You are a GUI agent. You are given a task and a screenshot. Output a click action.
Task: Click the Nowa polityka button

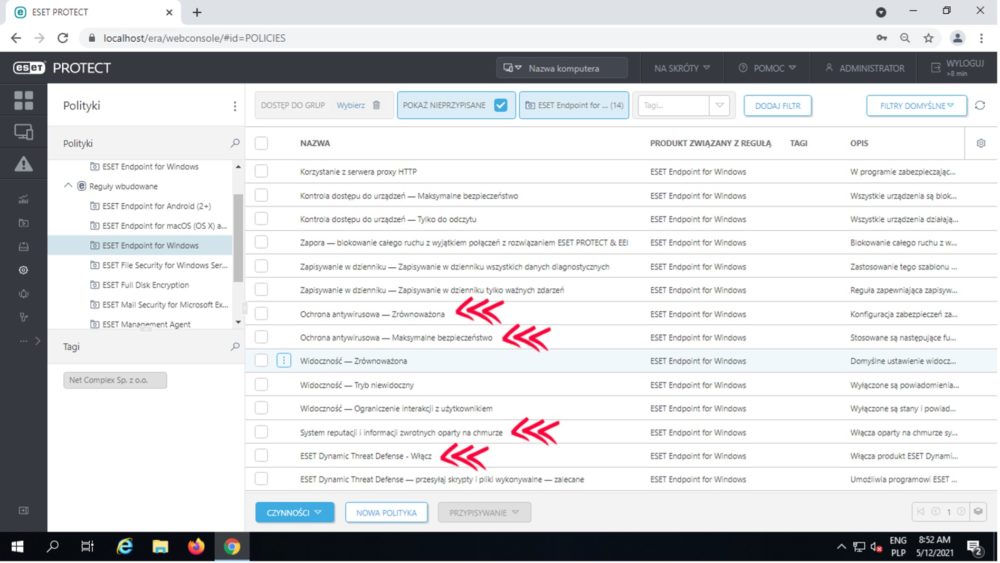(x=386, y=512)
